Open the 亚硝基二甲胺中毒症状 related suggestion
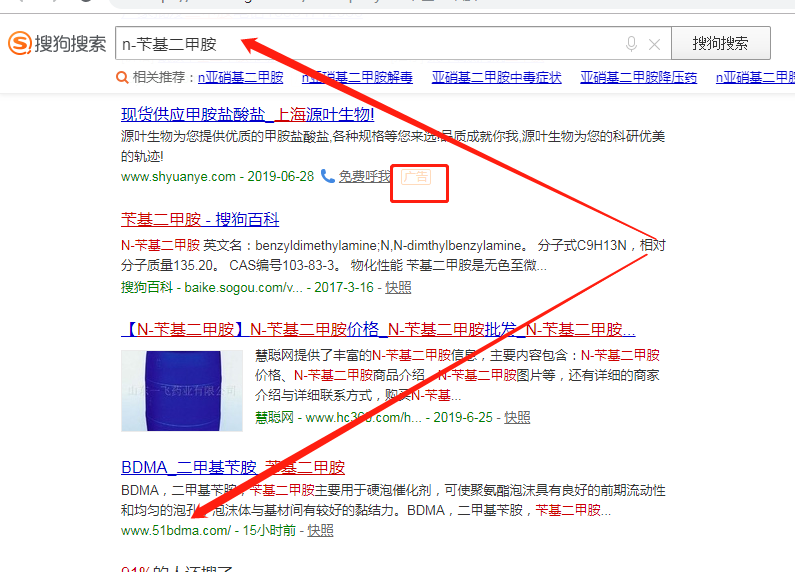 (x=496, y=77)
